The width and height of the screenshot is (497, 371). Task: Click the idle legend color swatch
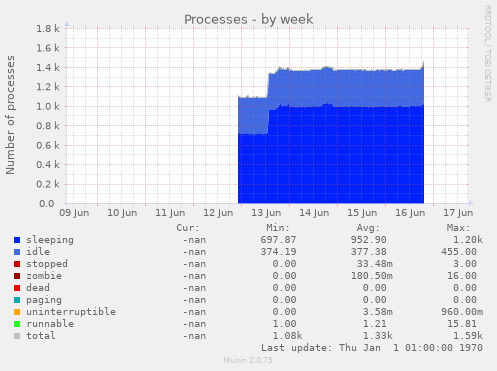coord(17,252)
